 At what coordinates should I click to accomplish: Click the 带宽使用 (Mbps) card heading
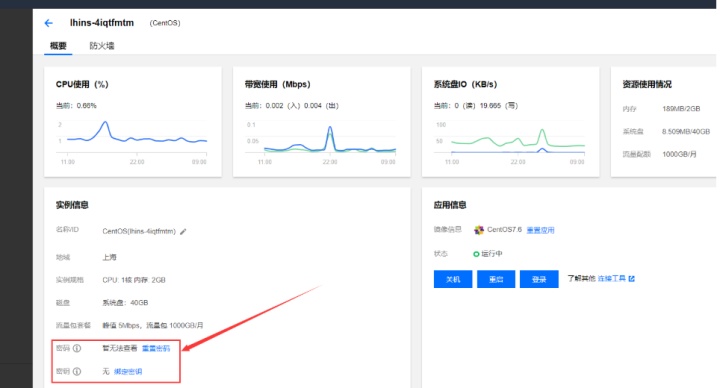pos(277,84)
